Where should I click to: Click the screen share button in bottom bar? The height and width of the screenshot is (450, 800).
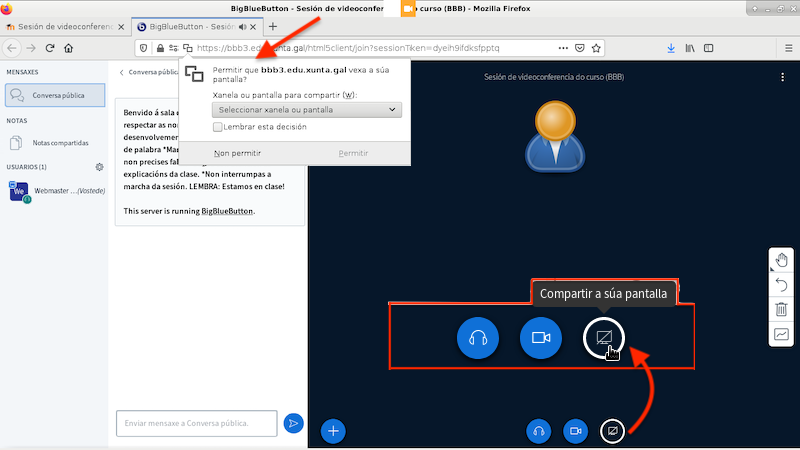(x=611, y=430)
